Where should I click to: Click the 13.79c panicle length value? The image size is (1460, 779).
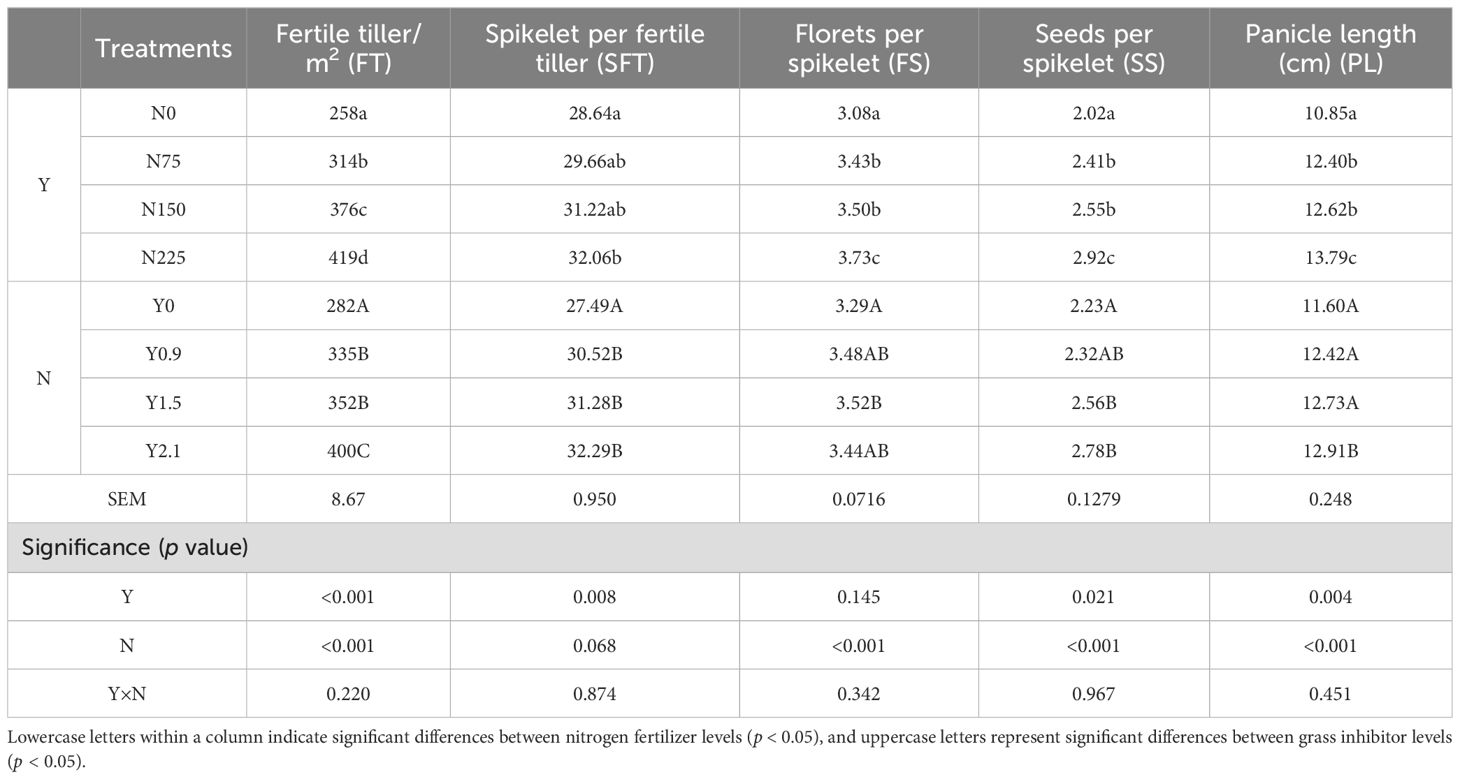tap(1330, 258)
